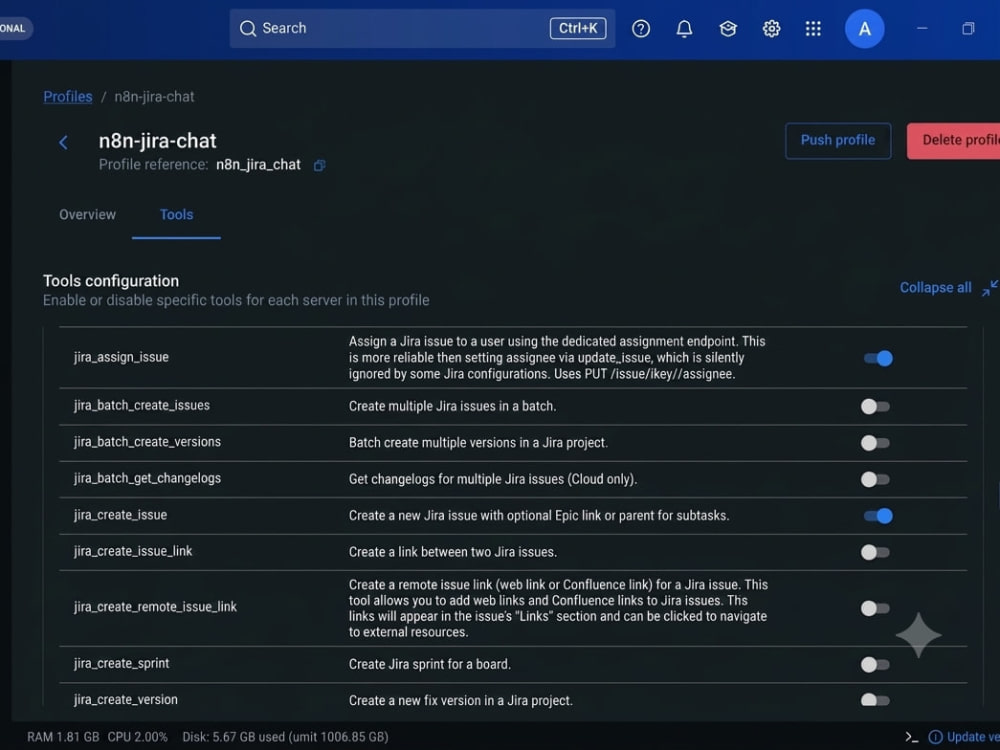Click the jira_create_version tool name
The width and height of the screenshot is (1000, 750).
tap(126, 700)
